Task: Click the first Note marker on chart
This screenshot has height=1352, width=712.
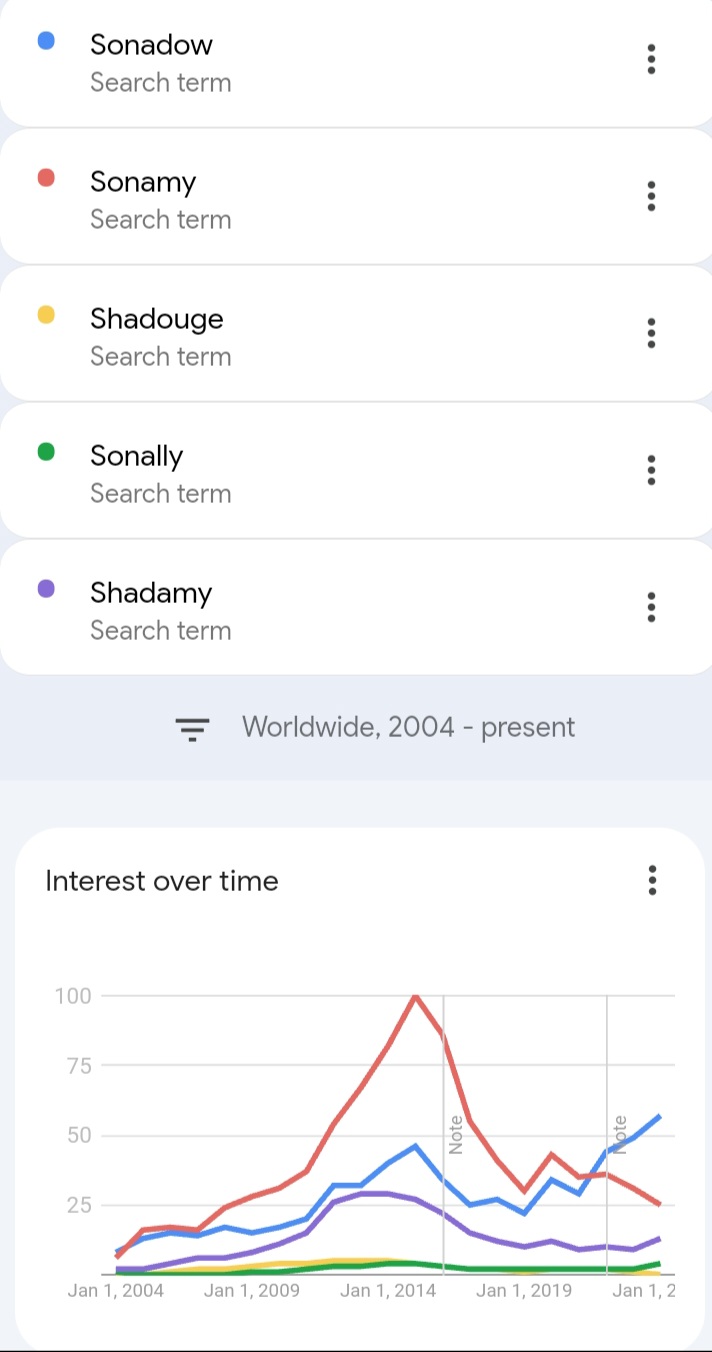Action: 455,1134
